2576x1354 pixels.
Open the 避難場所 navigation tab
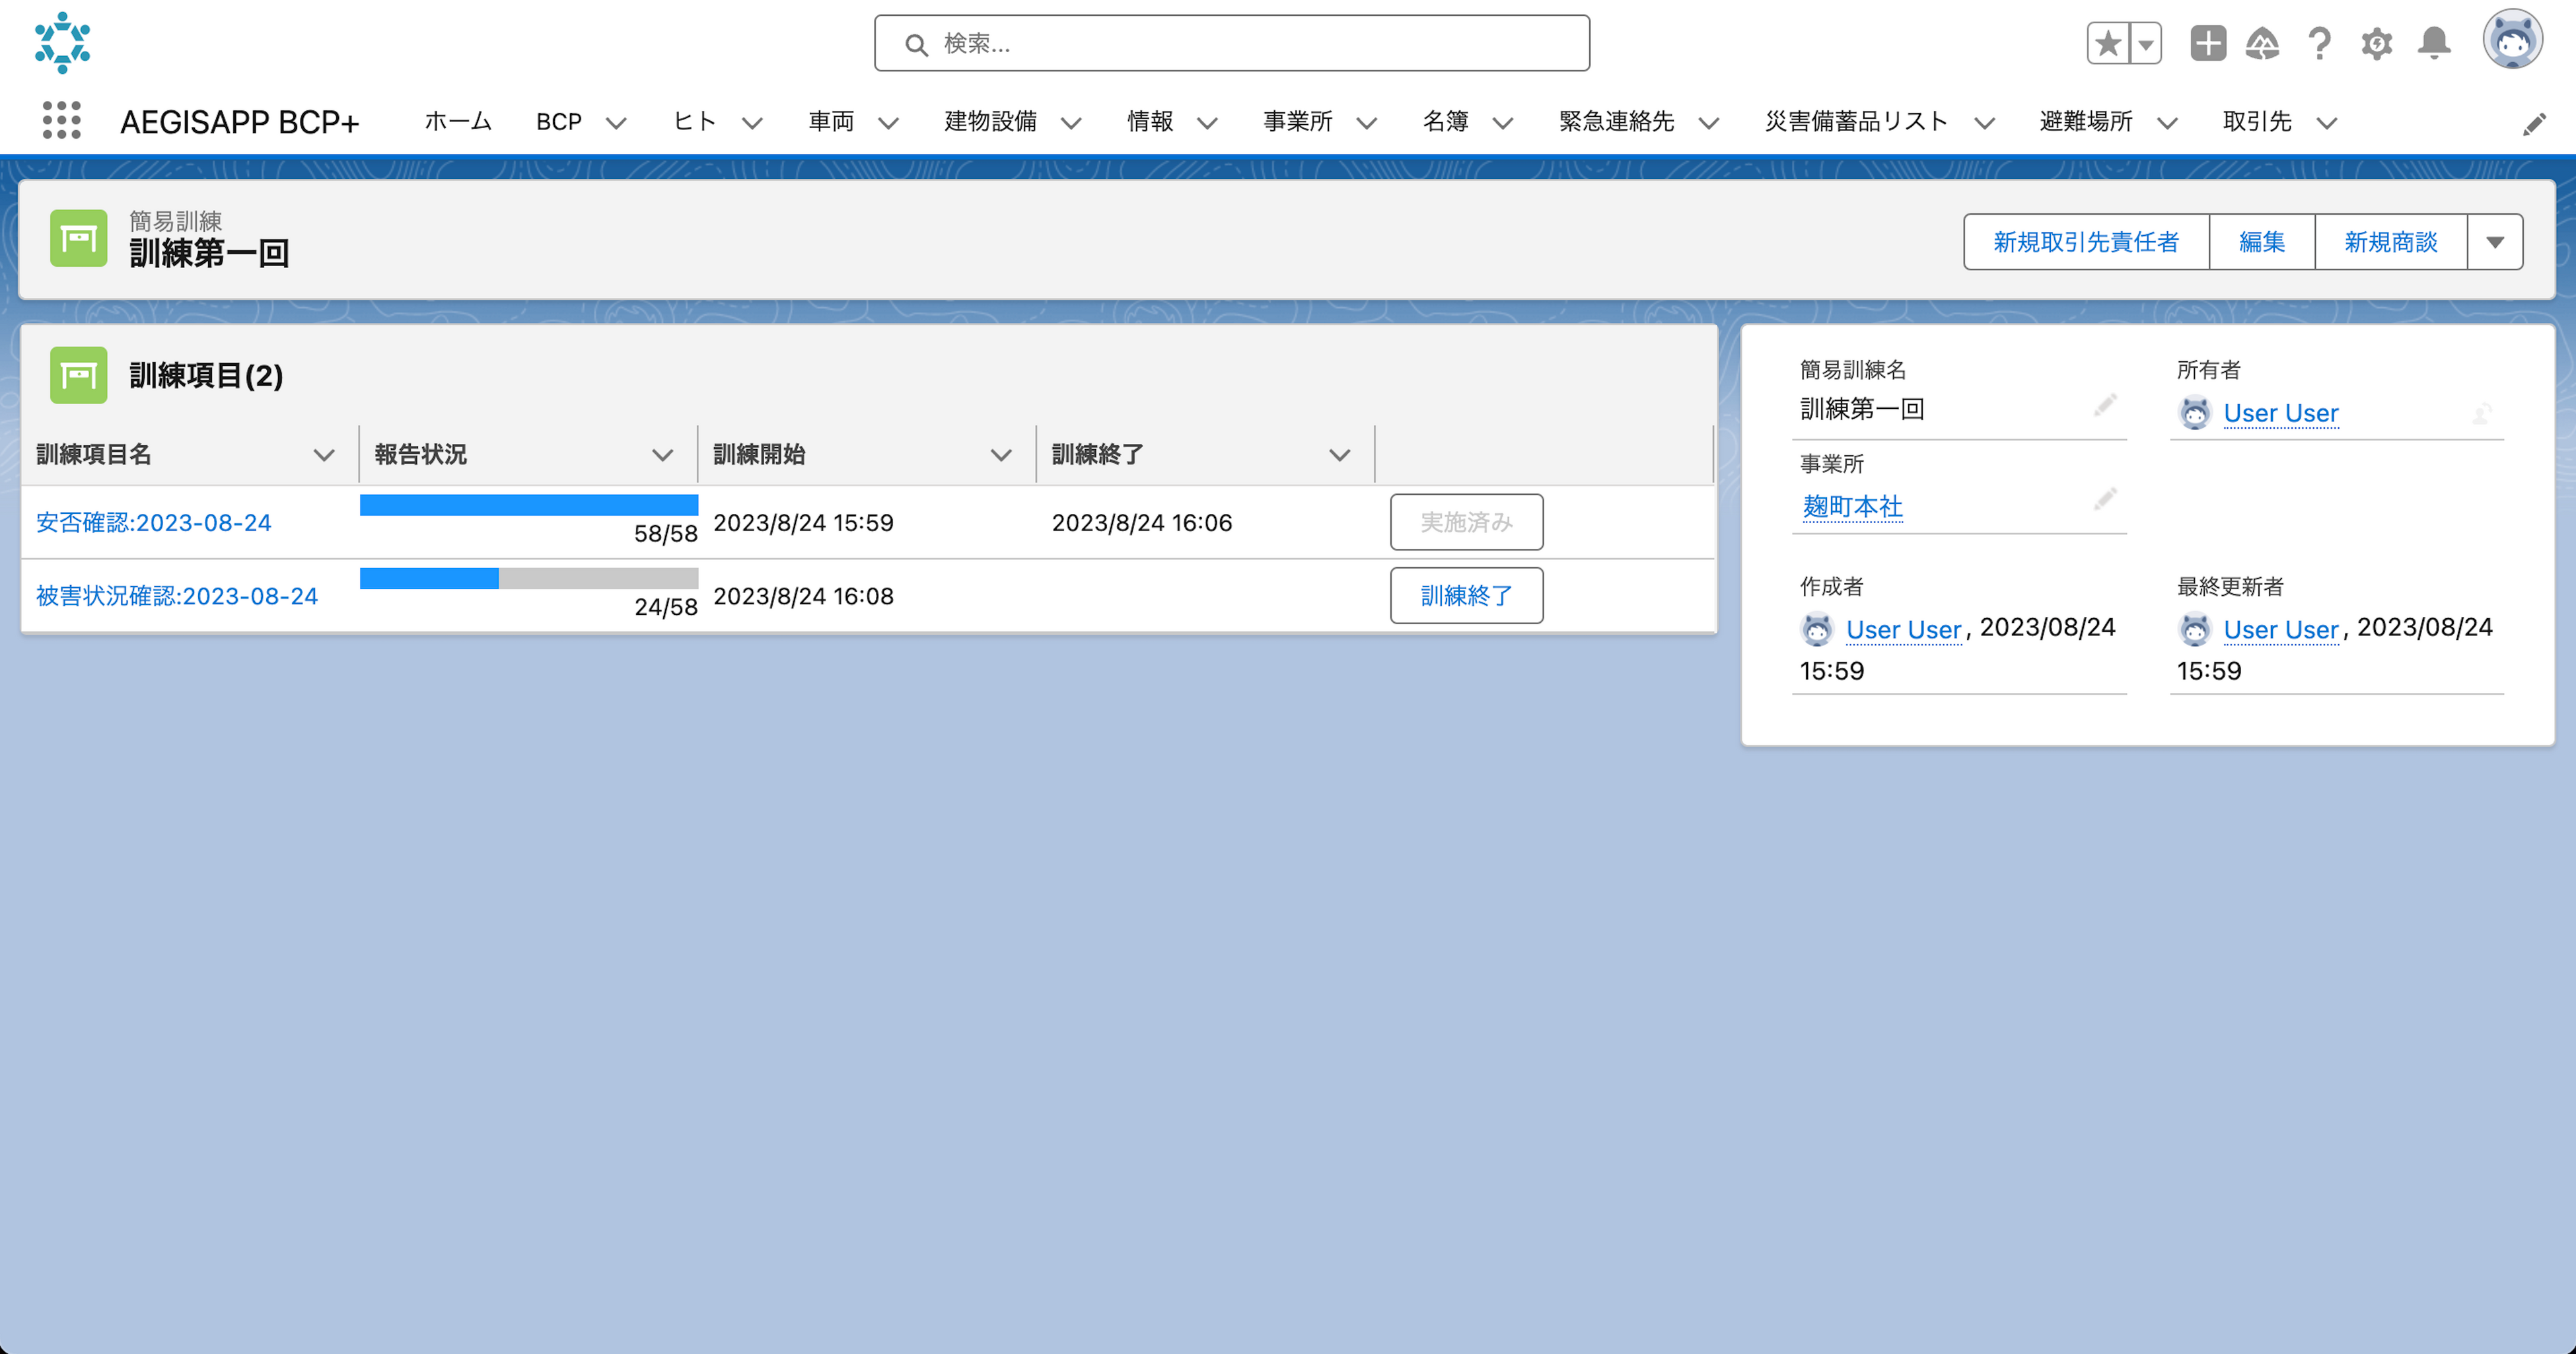tap(2085, 122)
